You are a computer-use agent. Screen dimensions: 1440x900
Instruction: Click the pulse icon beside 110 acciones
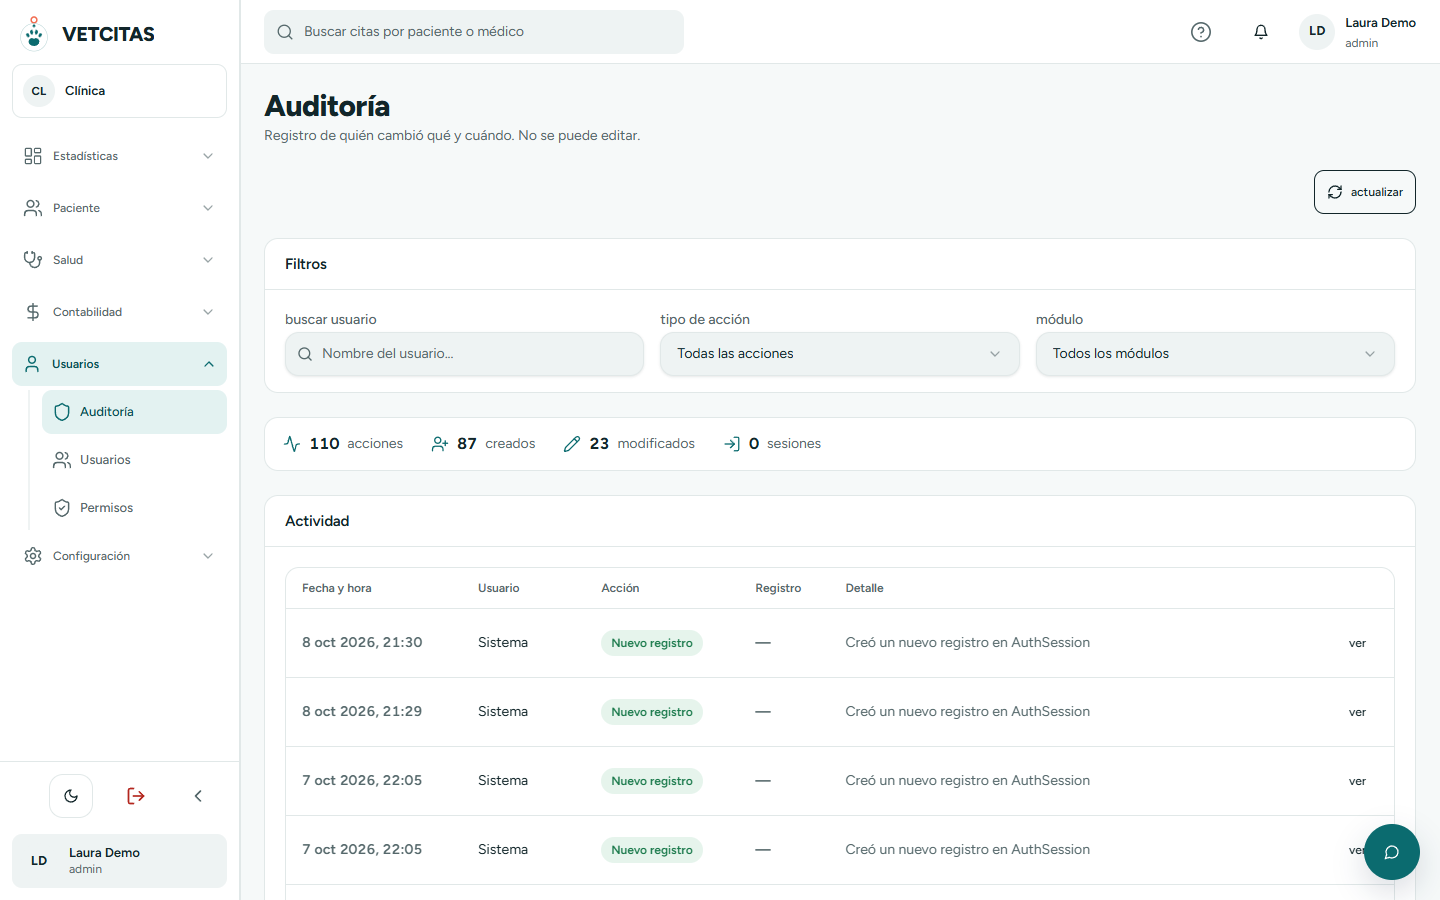click(292, 444)
